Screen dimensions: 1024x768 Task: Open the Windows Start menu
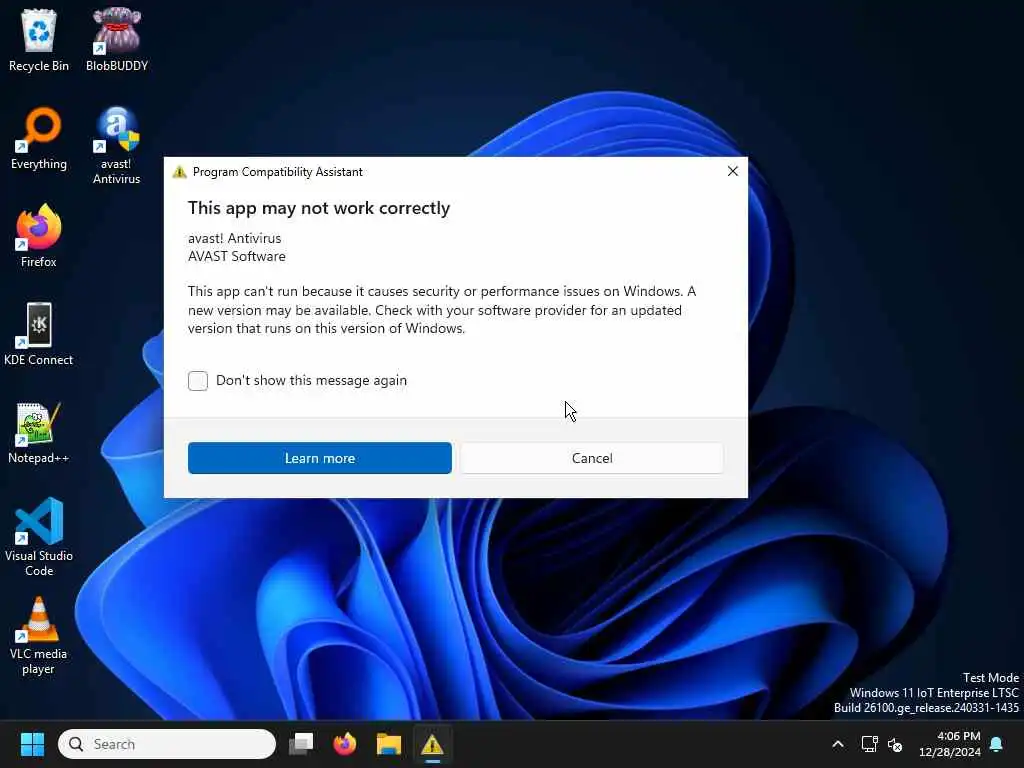(32, 744)
